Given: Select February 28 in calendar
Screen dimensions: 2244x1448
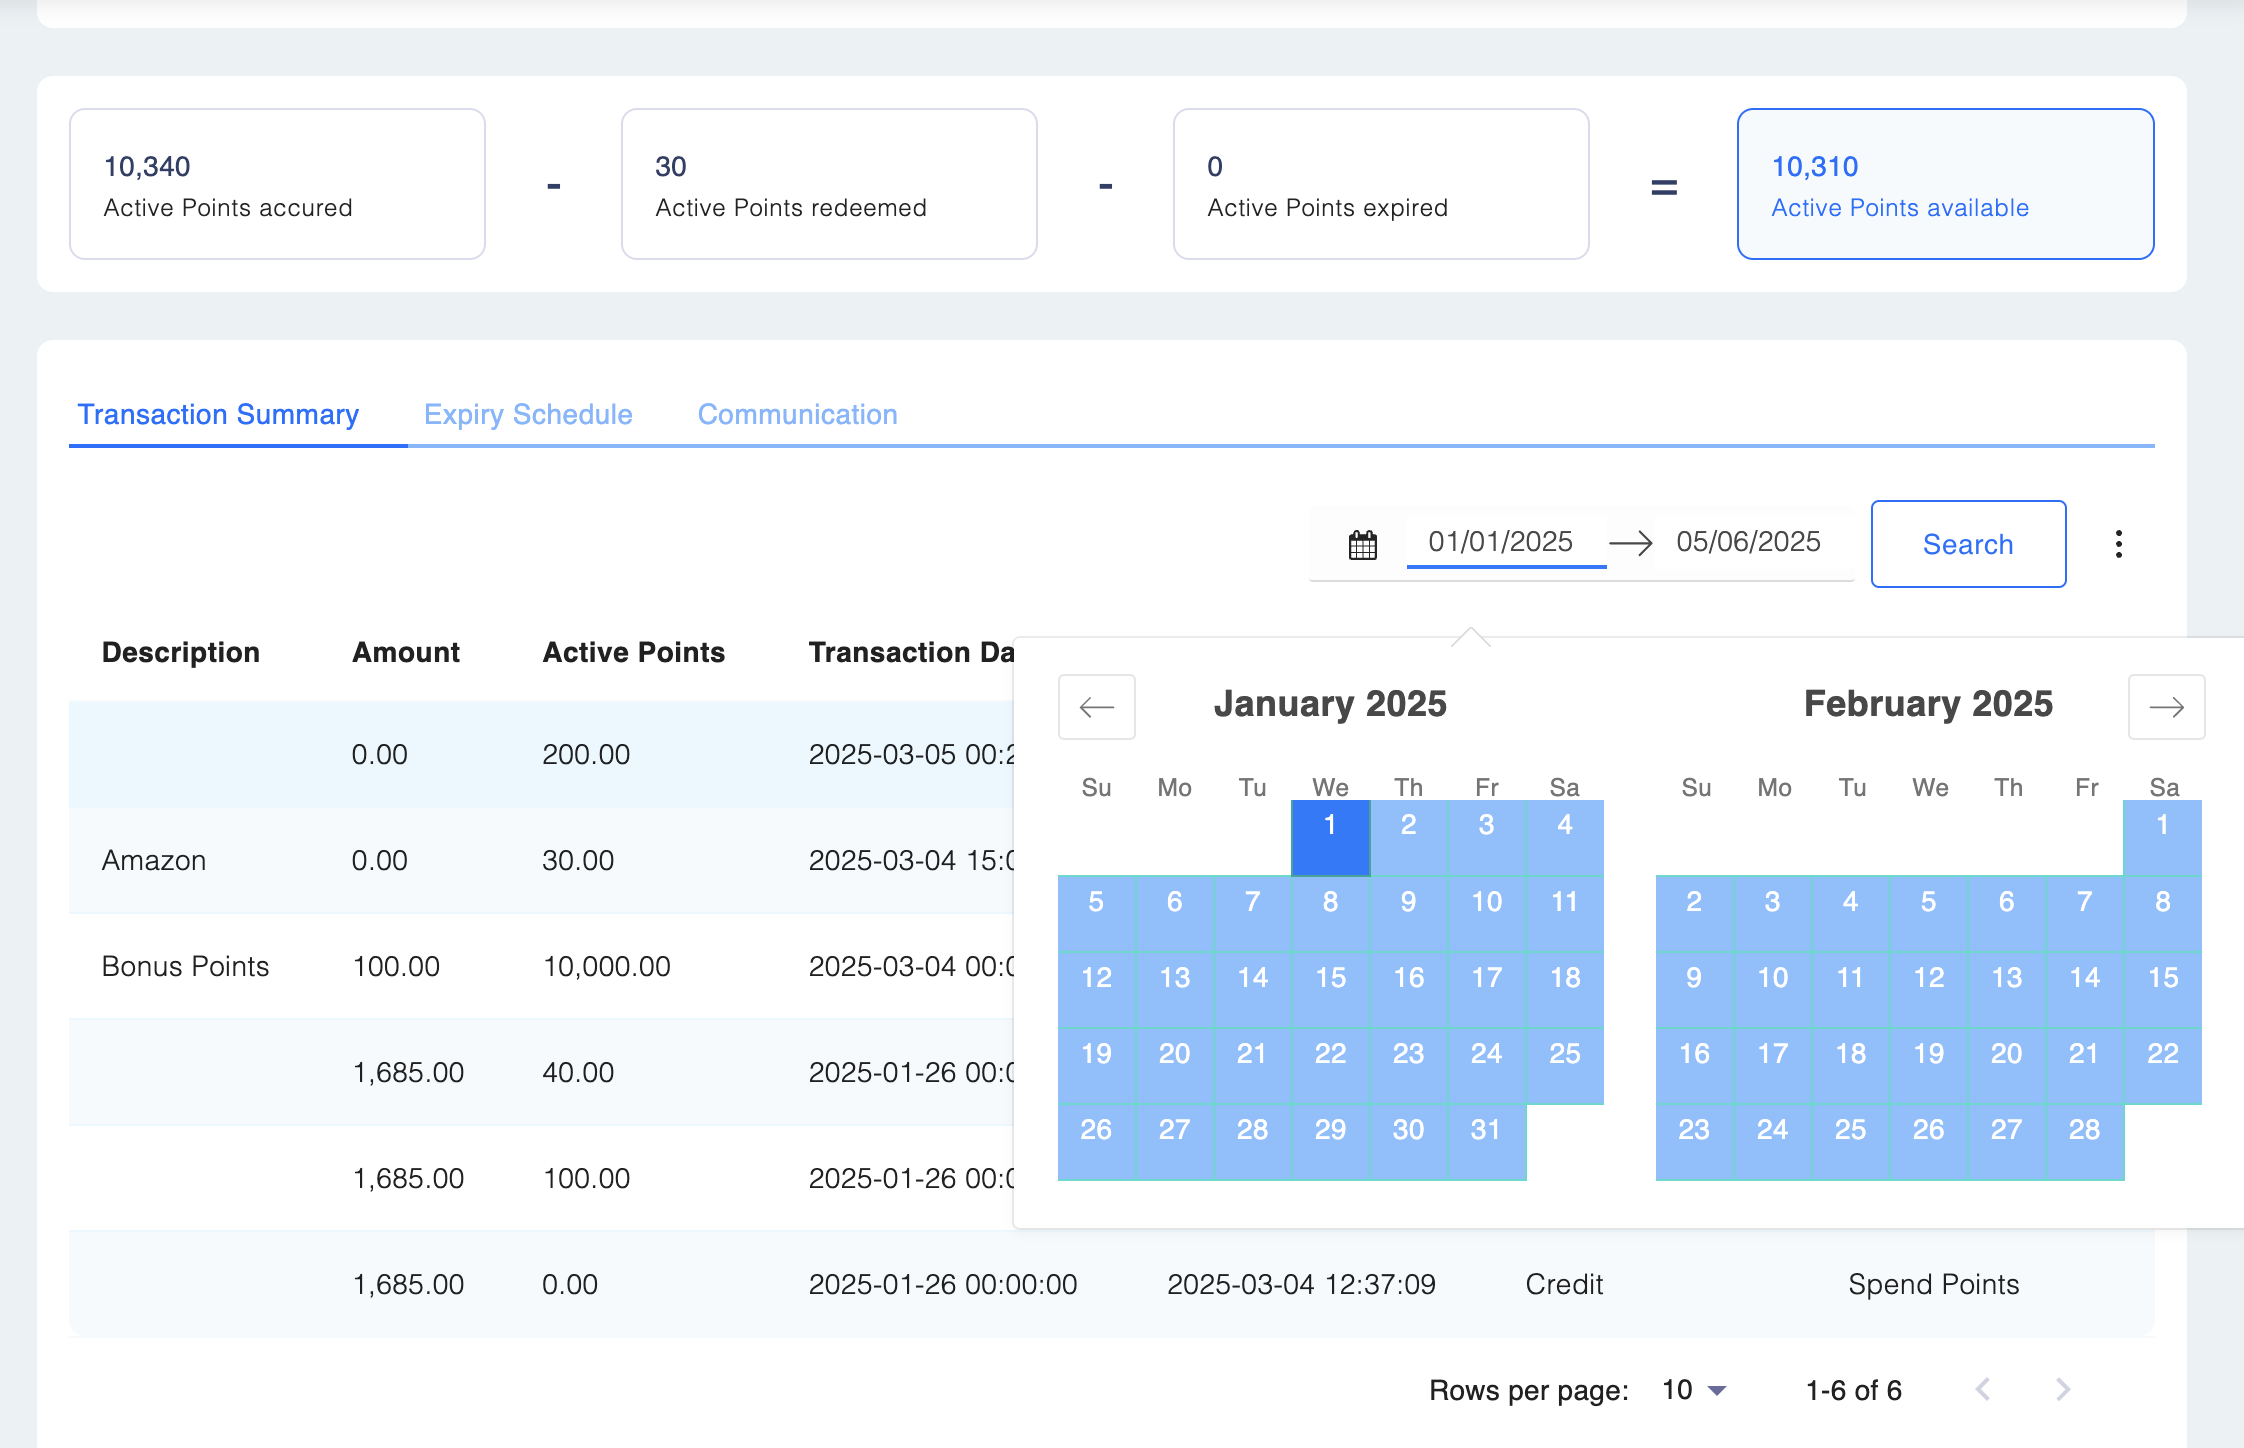Looking at the screenshot, I should tap(2084, 1130).
